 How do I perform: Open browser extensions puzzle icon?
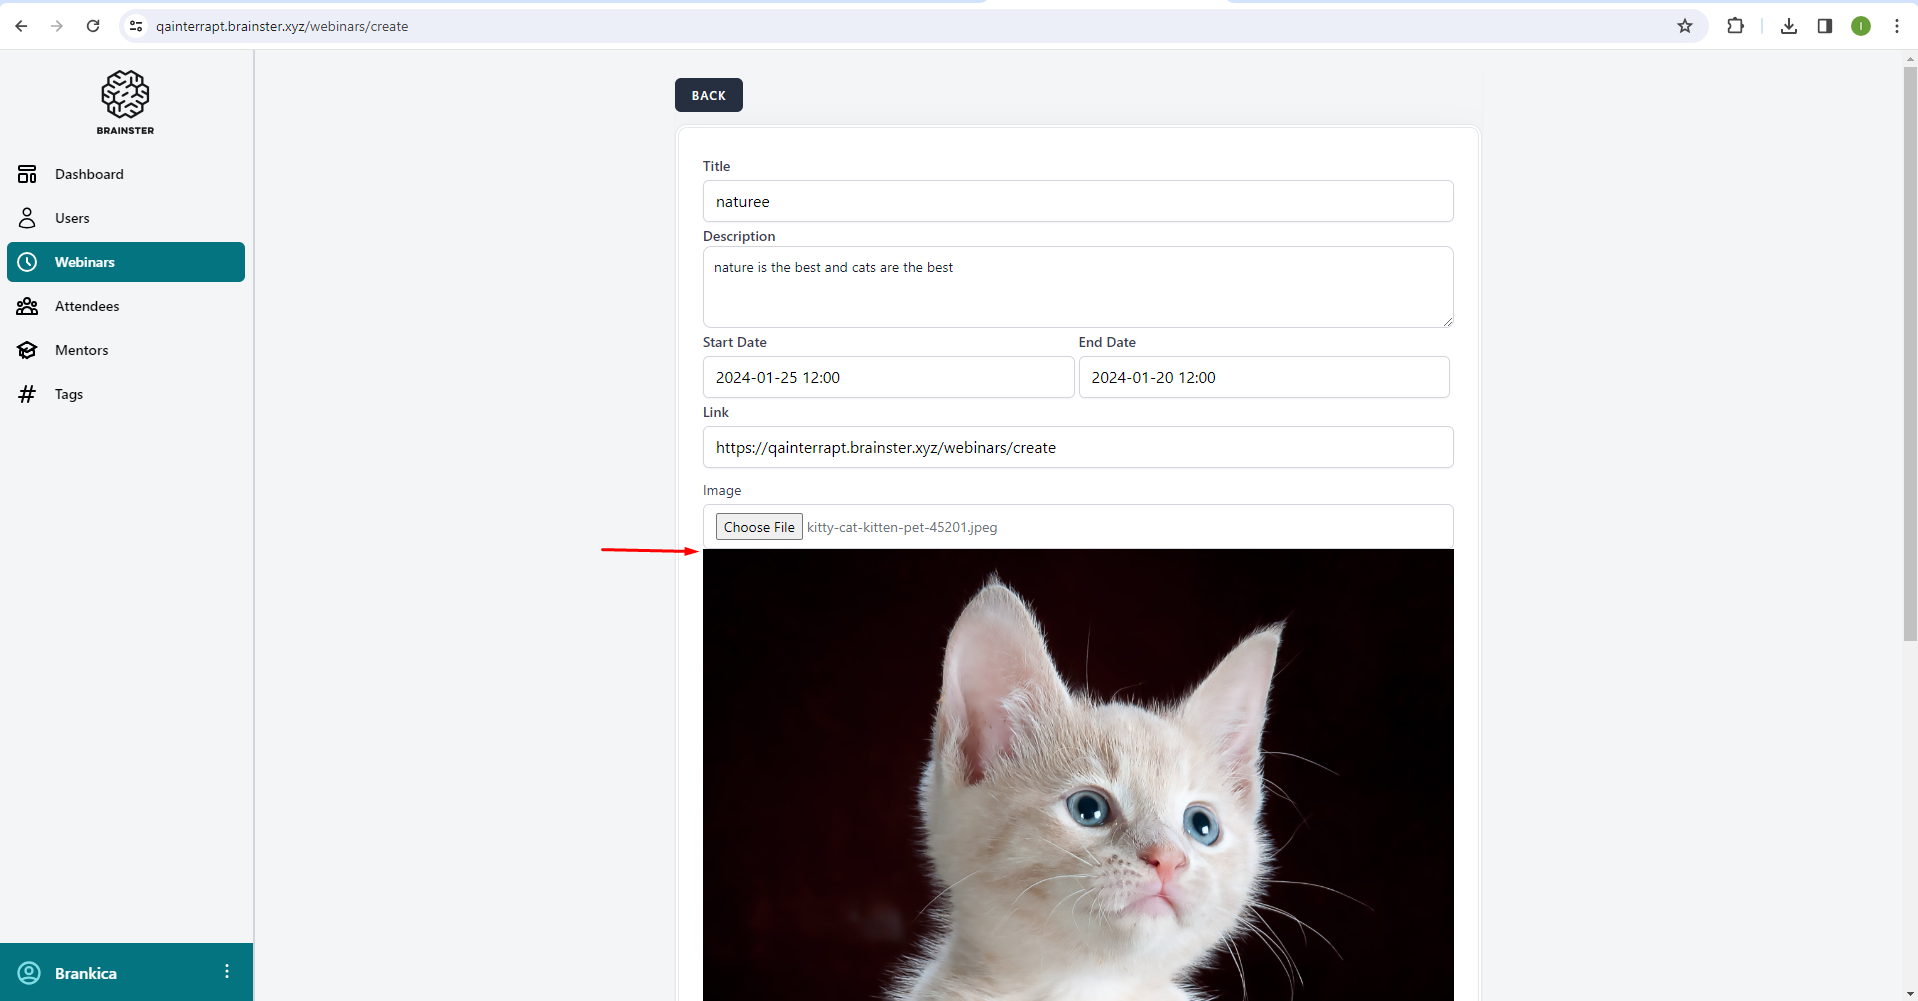coord(1735,26)
